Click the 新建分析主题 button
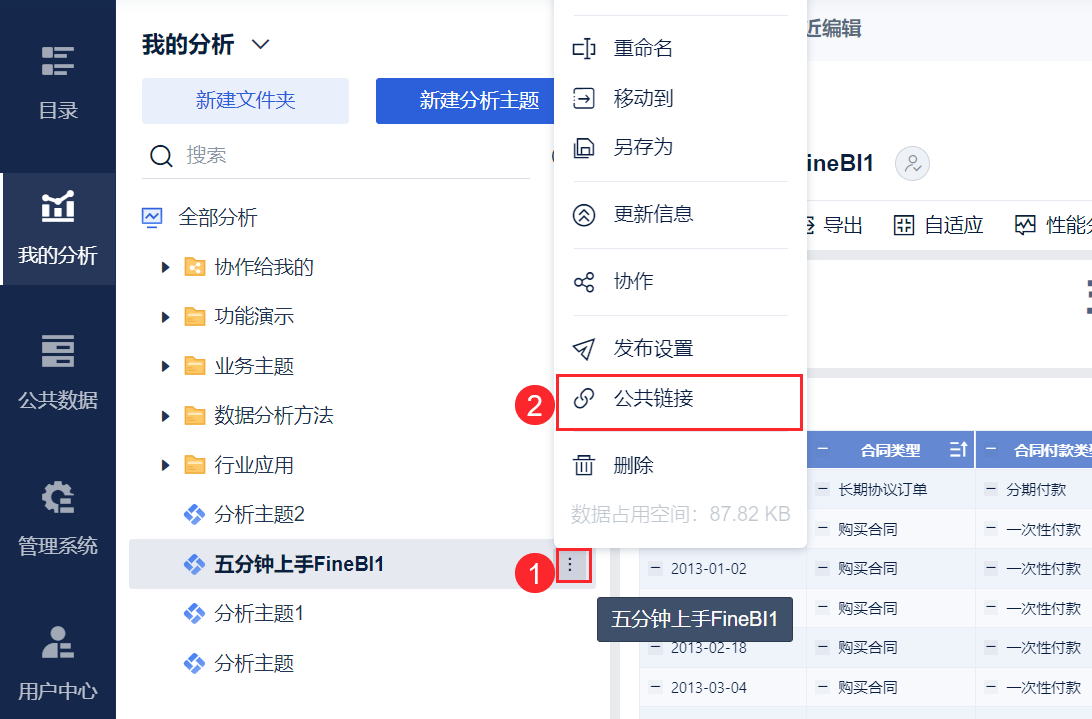Viewport: 1092px width, 719px height. [x=479, y=101]
